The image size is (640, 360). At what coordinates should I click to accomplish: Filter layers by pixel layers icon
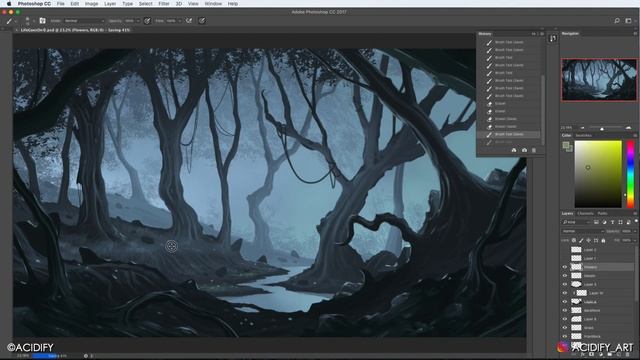tap(596, 222)
